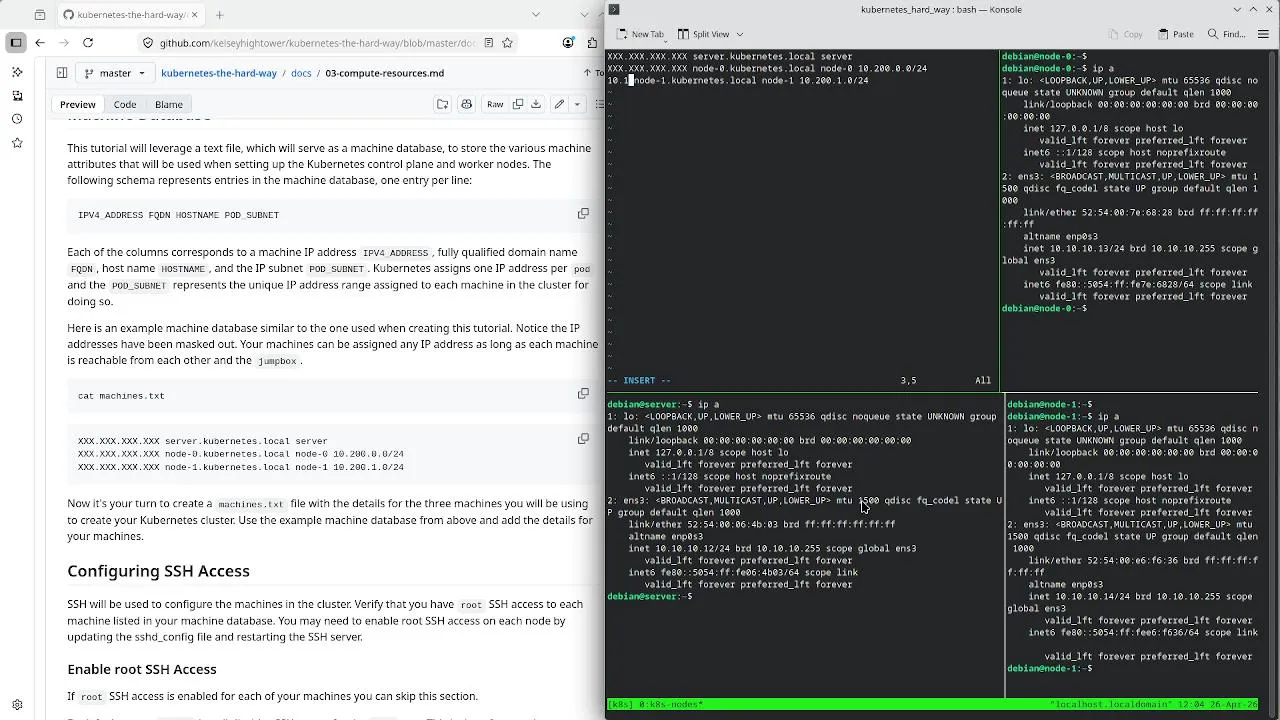Viewport: 1280px width, 720px height.
Task: Copy the example machine database block
Action: coord(583,439)
